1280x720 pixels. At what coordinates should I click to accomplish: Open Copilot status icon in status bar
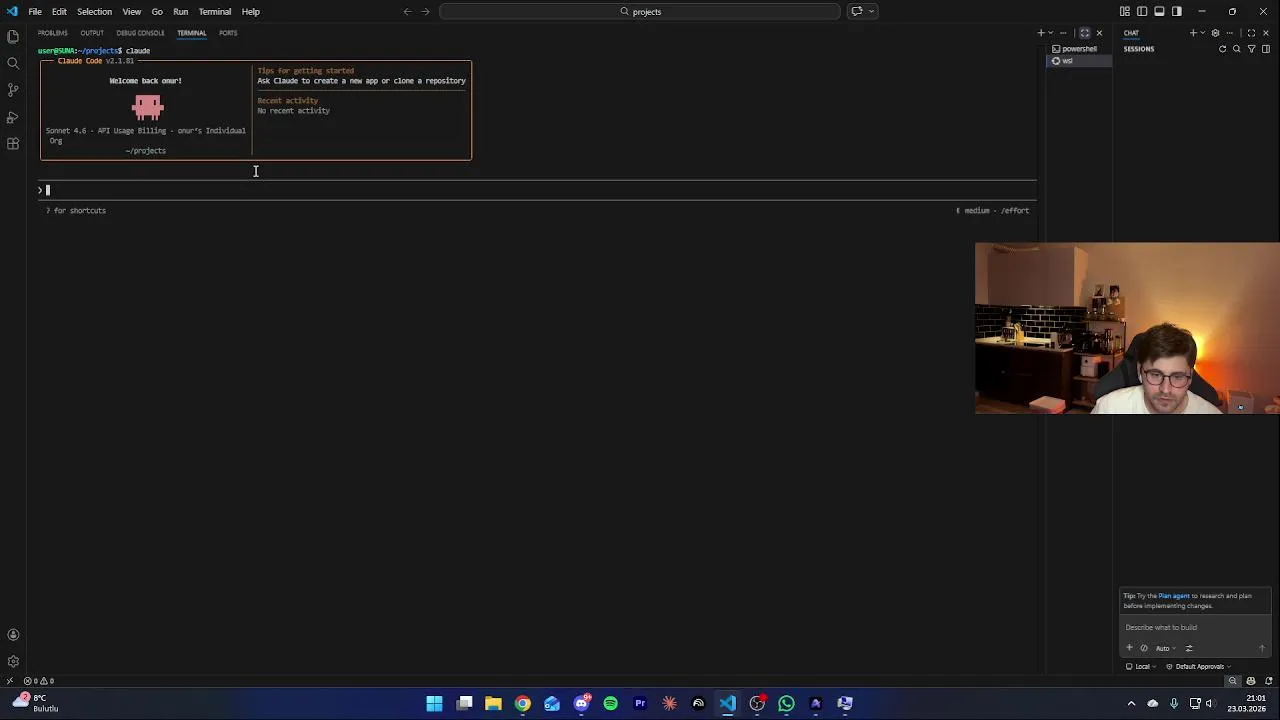coord(1251,681)
